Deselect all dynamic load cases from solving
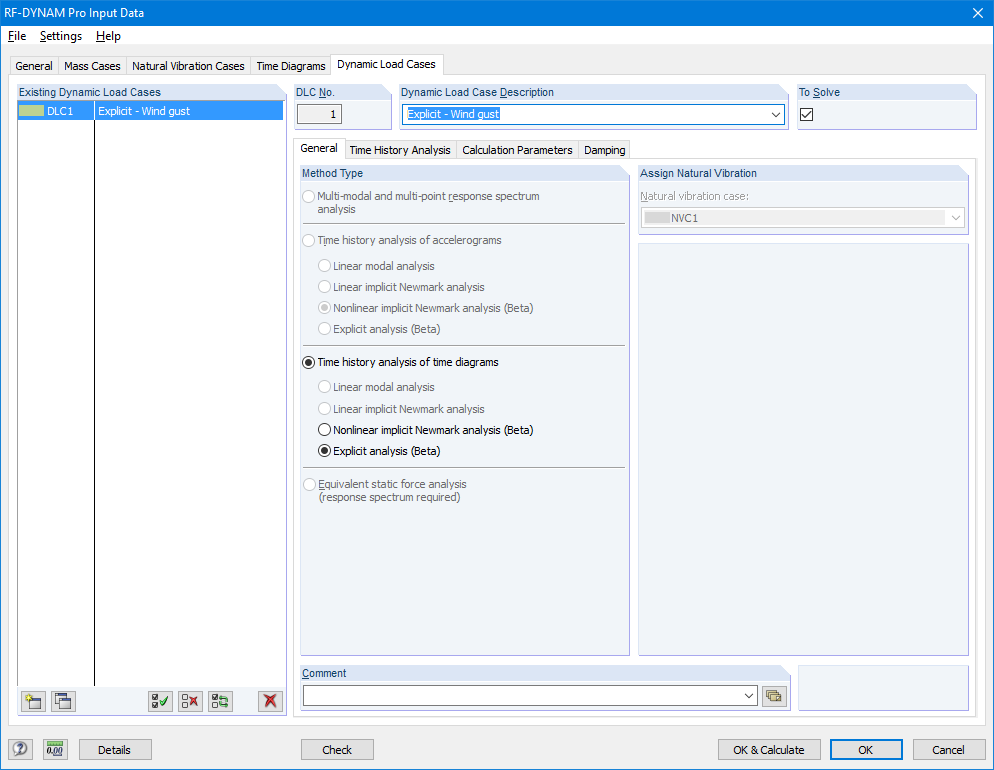The height and width of the screenshot is (770, 994). (x=190, y=701)
